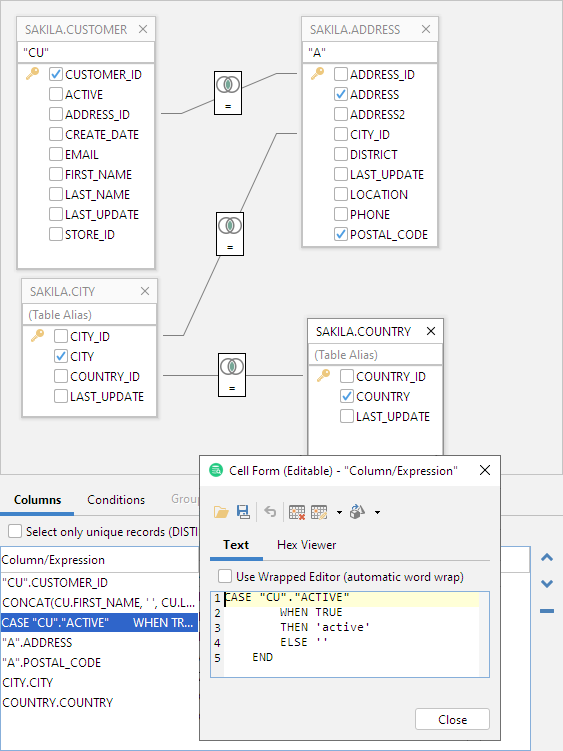Image resolution: width=563 pixels, height=751 pixels.
Task: Check the EMAIL column checkbox
Action: (56, 154)
